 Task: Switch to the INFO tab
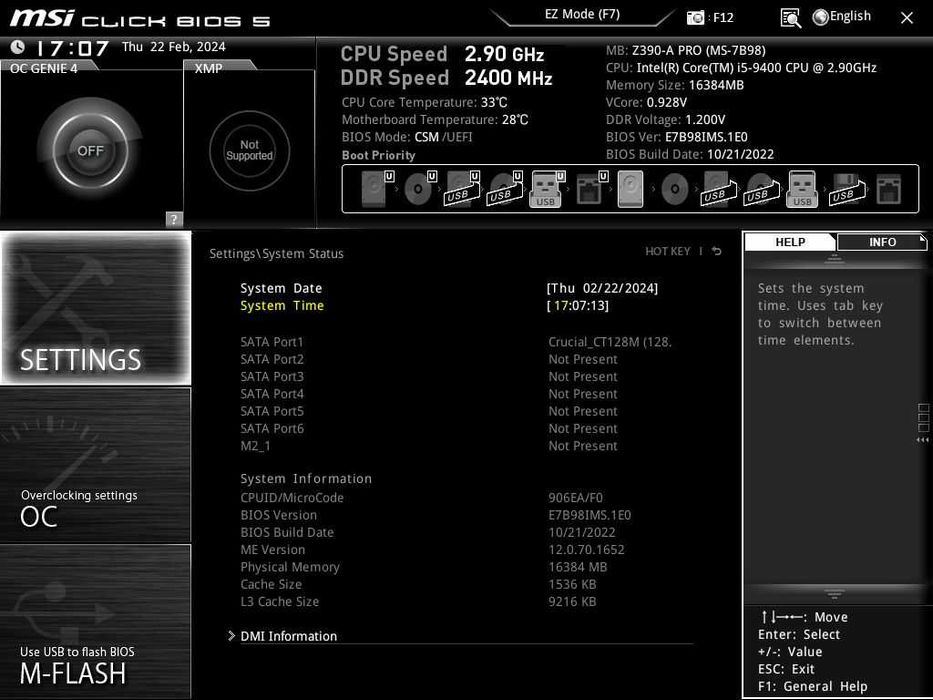pos(882,242)
